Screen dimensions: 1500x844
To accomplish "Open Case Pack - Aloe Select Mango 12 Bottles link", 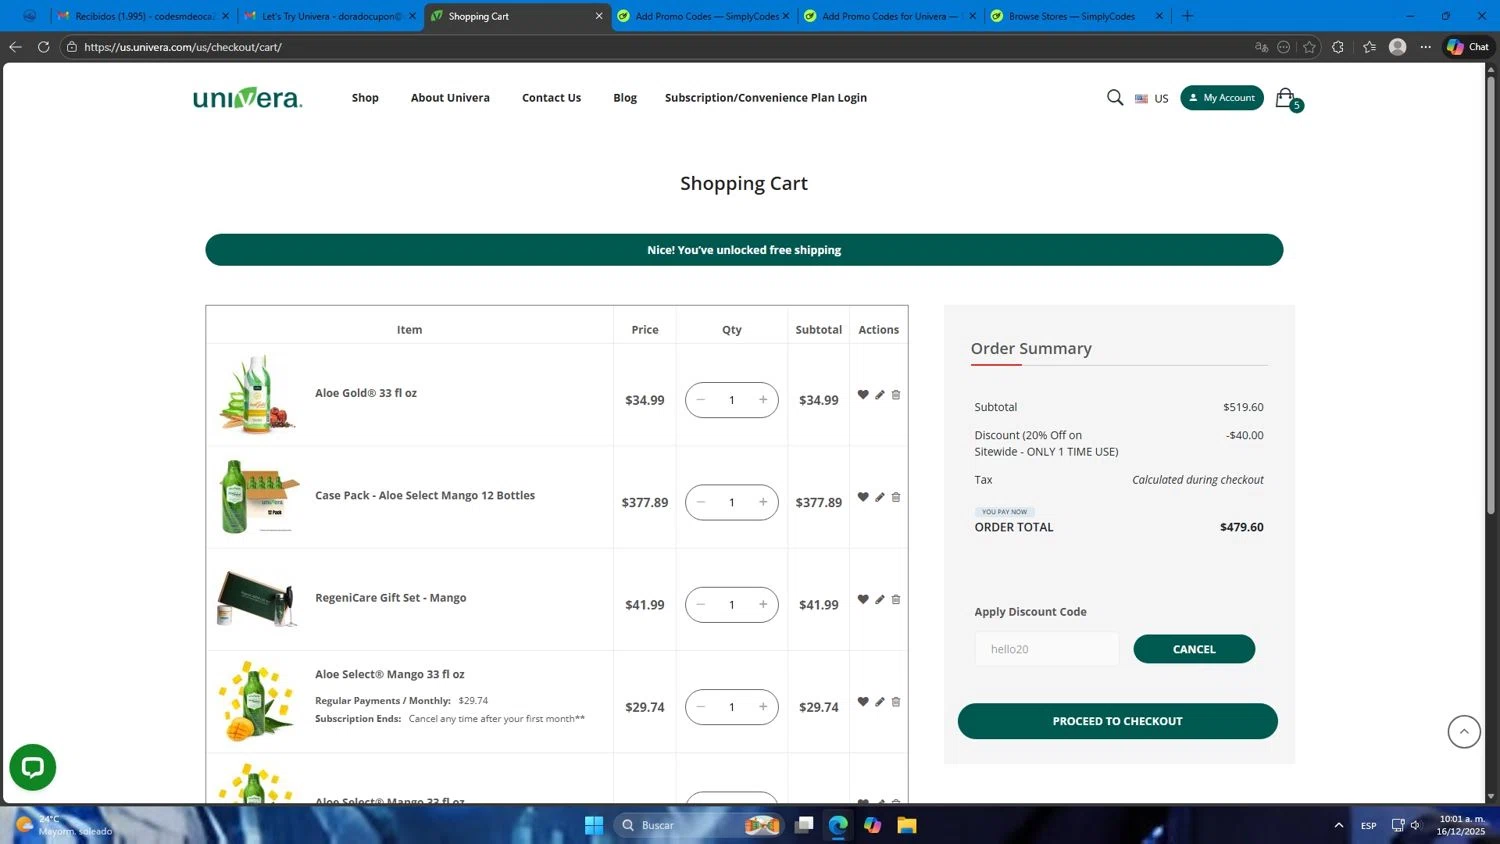I will [425, 495].
